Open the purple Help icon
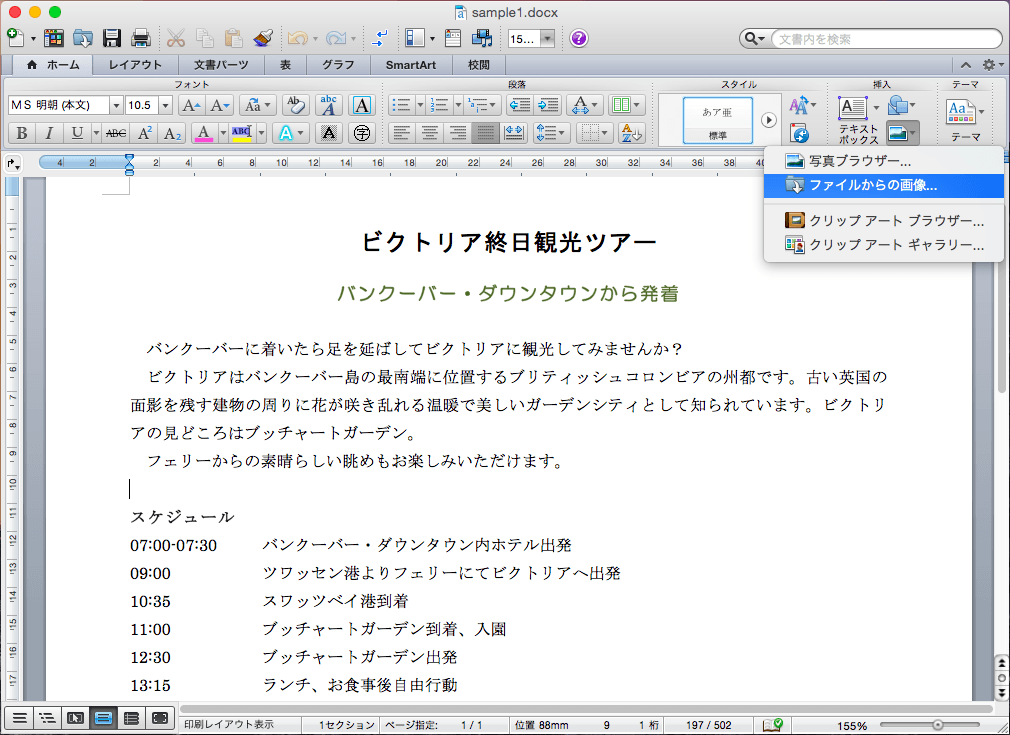This screenshot has height=735, width=1010. coord(579,39)
